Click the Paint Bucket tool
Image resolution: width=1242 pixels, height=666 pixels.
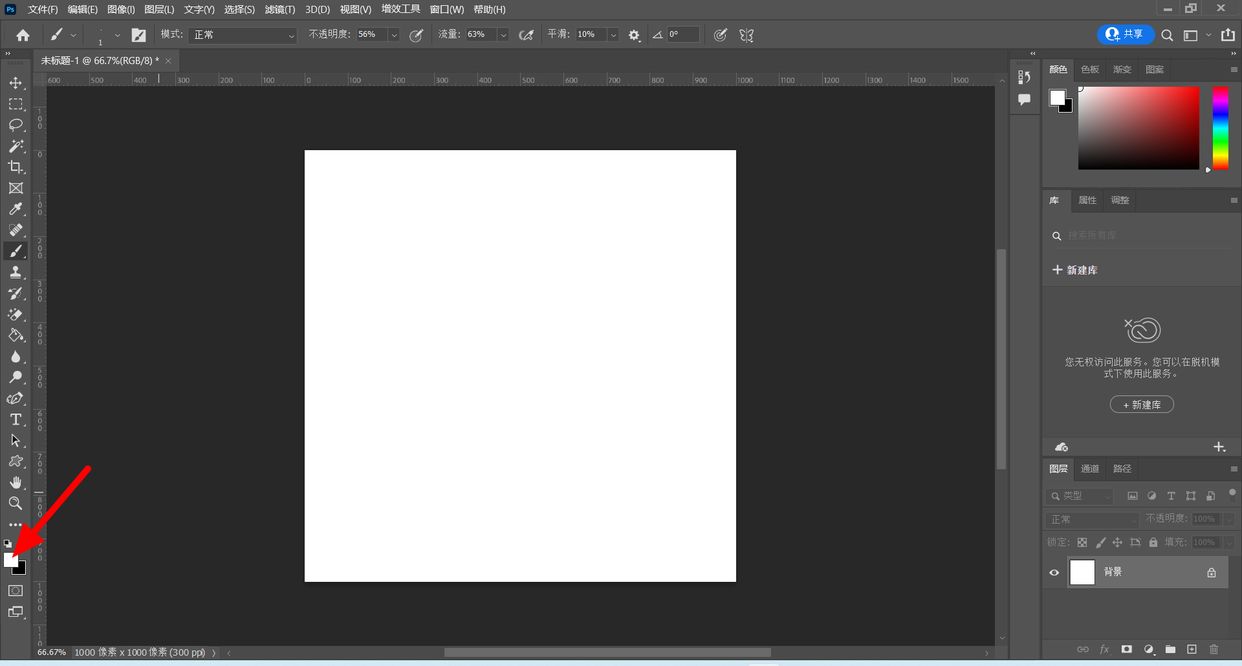coord(15,335)
